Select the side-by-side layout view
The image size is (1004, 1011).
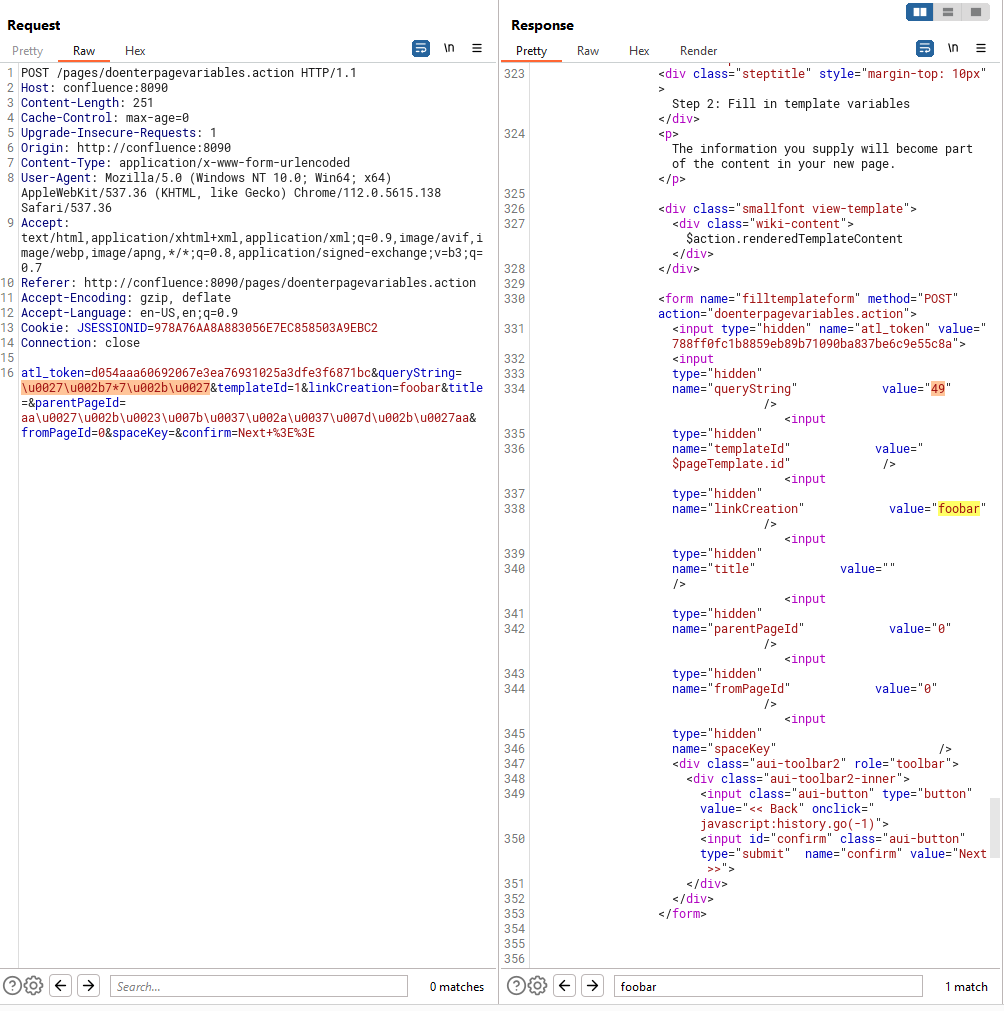[x=920, y=12]
